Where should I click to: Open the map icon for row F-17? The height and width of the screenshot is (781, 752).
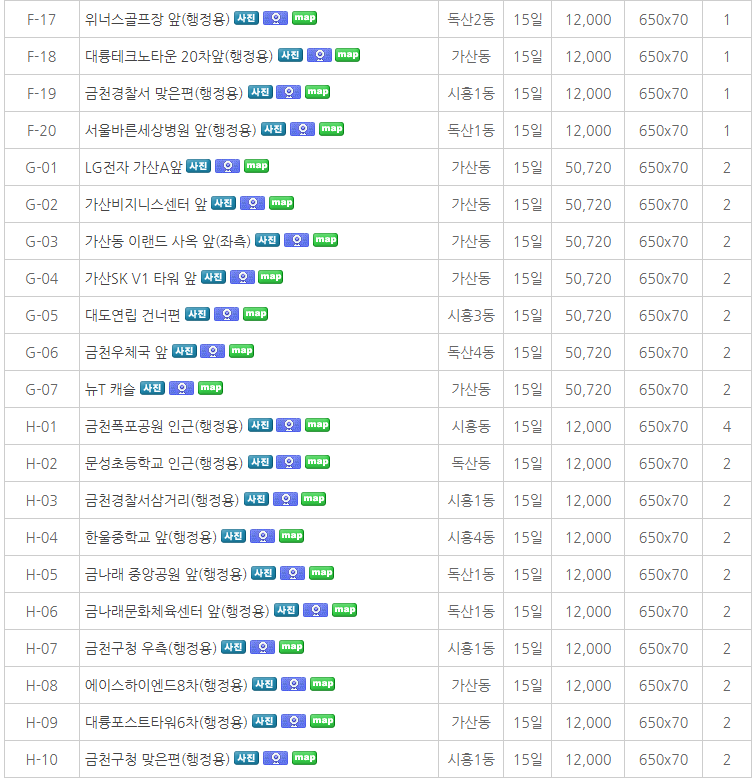tap(304, 18)
